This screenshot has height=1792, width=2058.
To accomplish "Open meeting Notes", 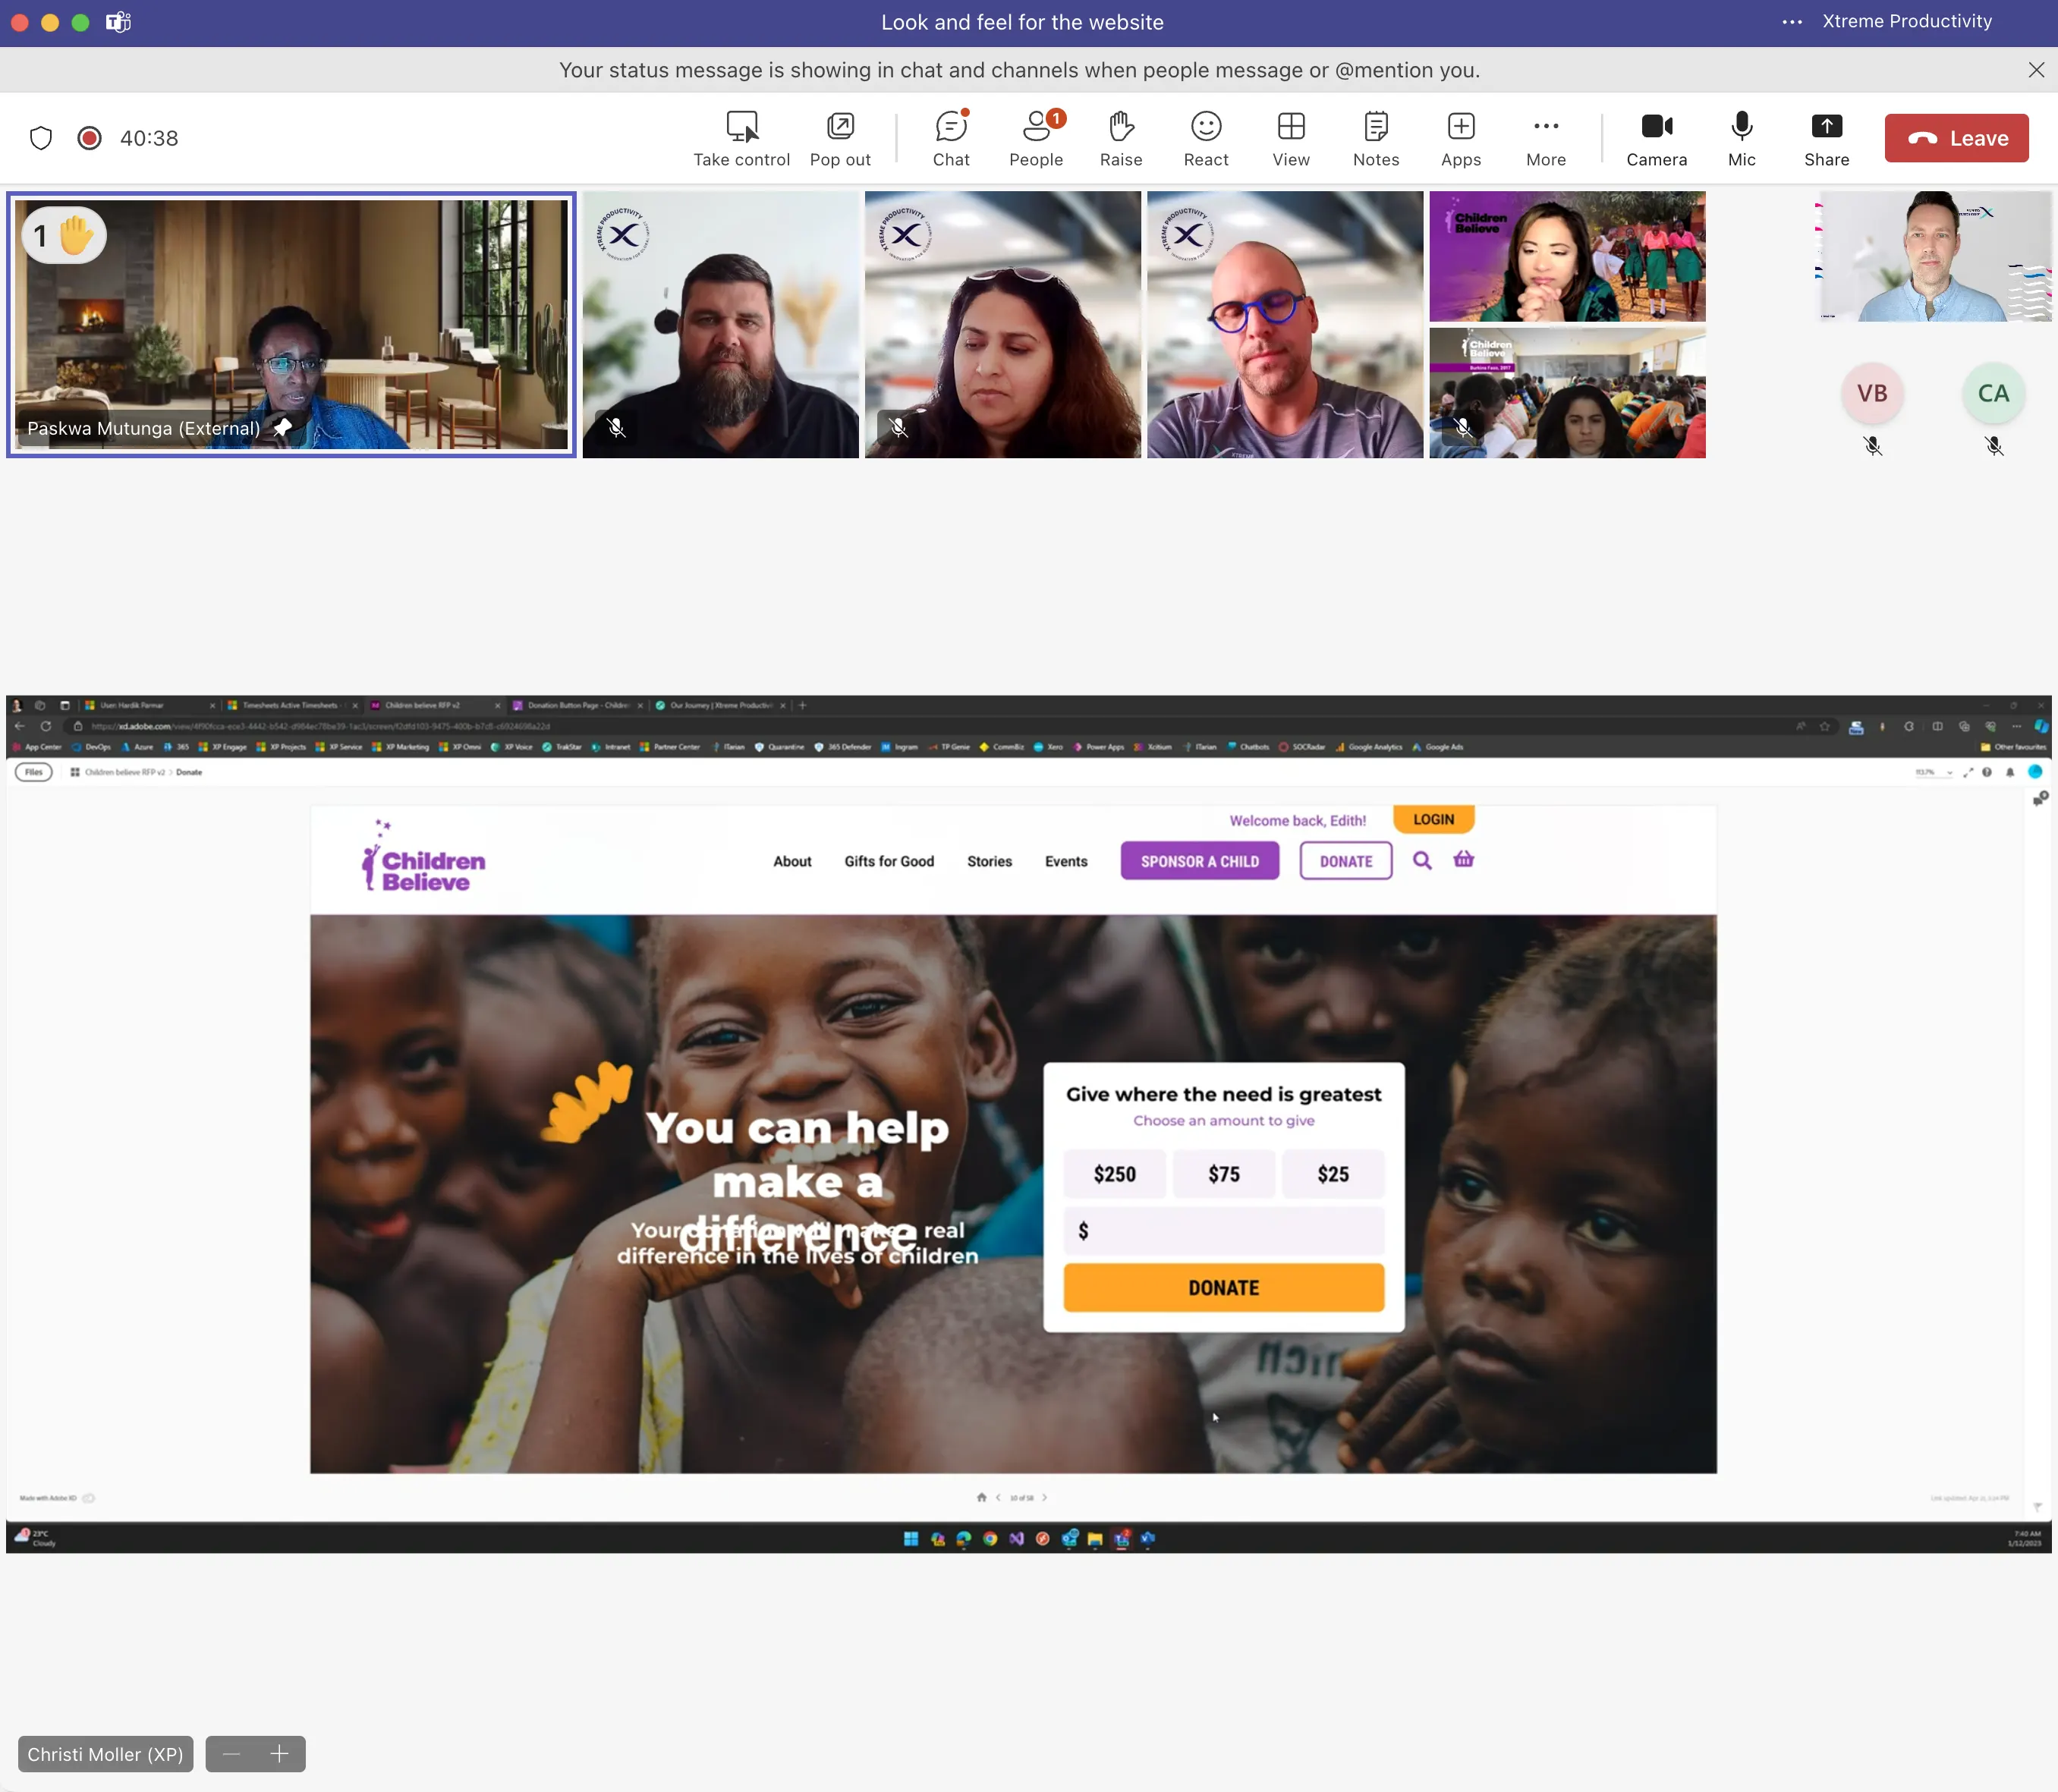I will click(1375, 138).
